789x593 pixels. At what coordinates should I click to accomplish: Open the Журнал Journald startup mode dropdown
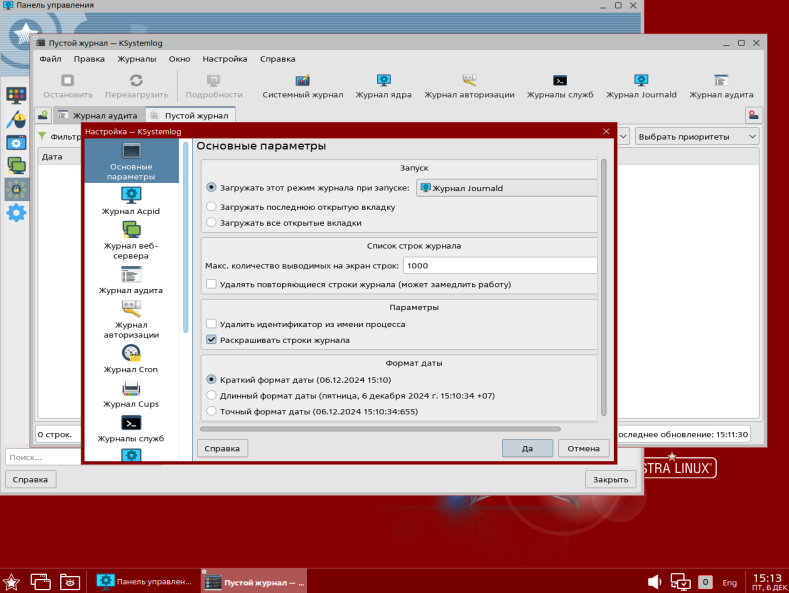point(507,188)
